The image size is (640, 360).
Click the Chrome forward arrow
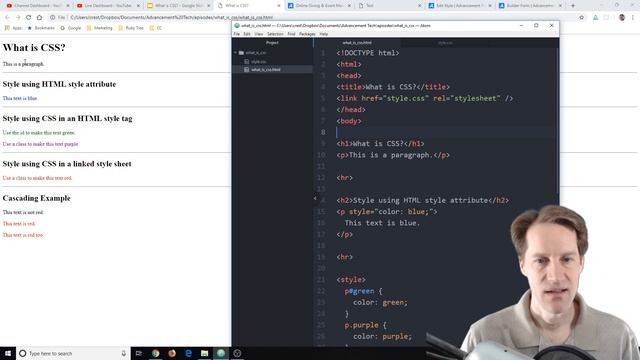pos(18,18)
